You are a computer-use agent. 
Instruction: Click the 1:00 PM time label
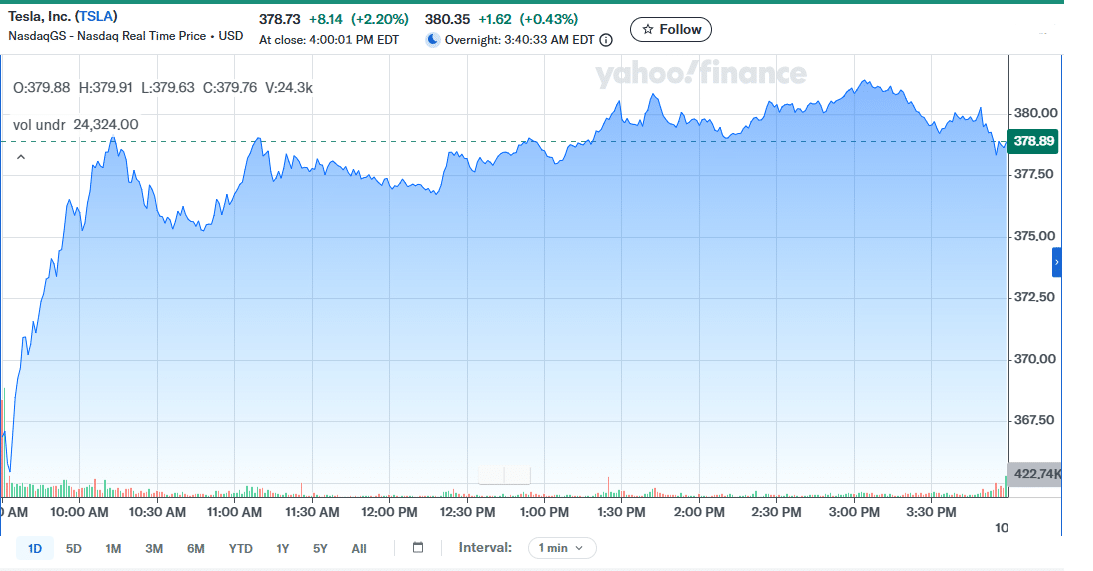544,512
